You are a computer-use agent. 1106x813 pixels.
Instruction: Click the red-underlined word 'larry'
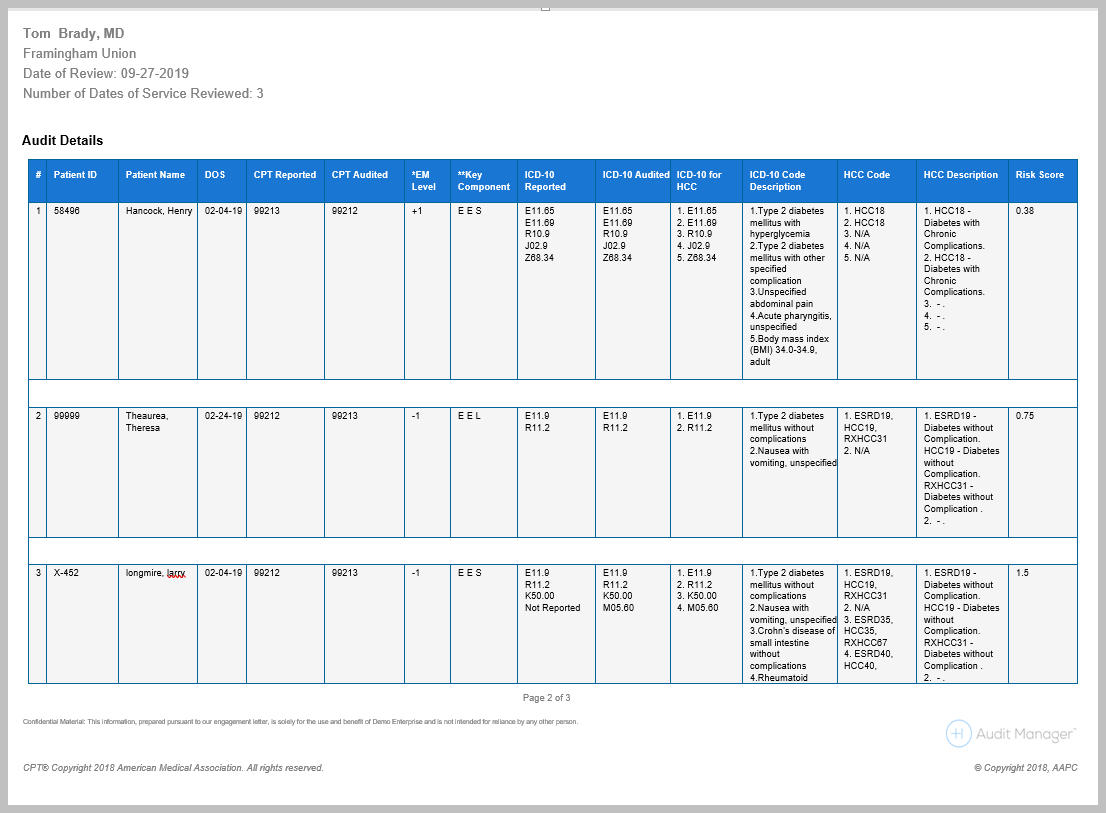pyautogui.click(x=176, y=573)
